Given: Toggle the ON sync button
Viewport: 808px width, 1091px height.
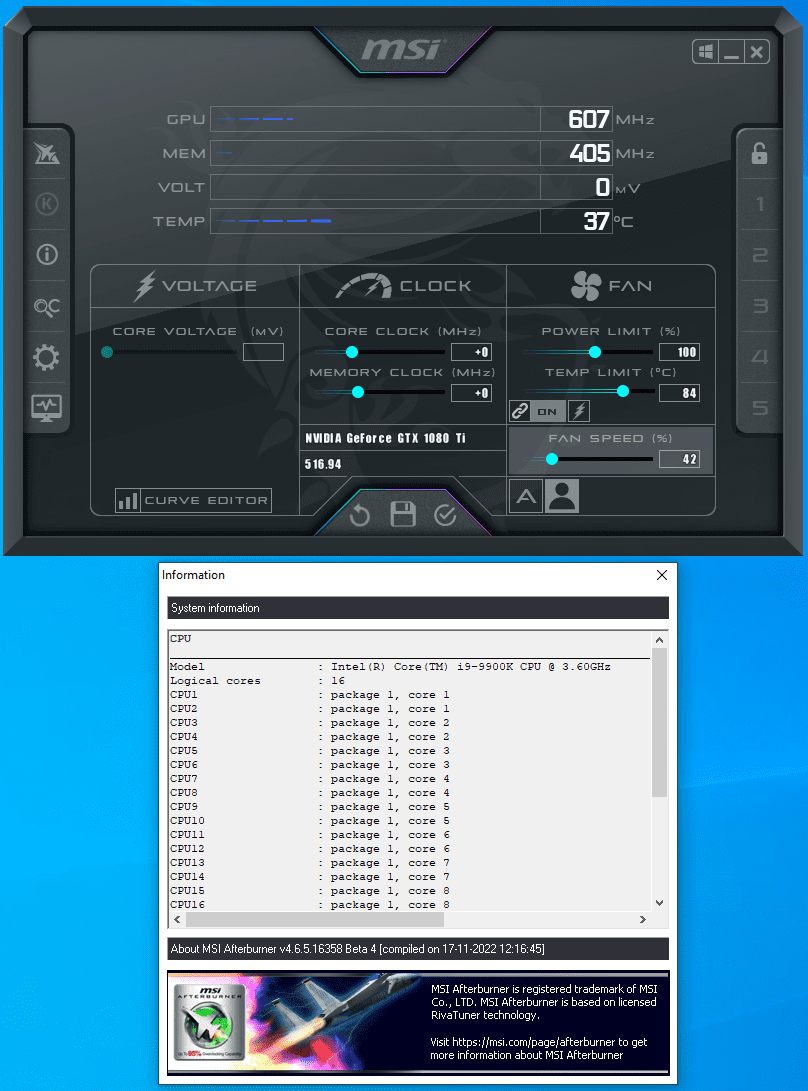Looking at the screenshot, I should point(547,411).
